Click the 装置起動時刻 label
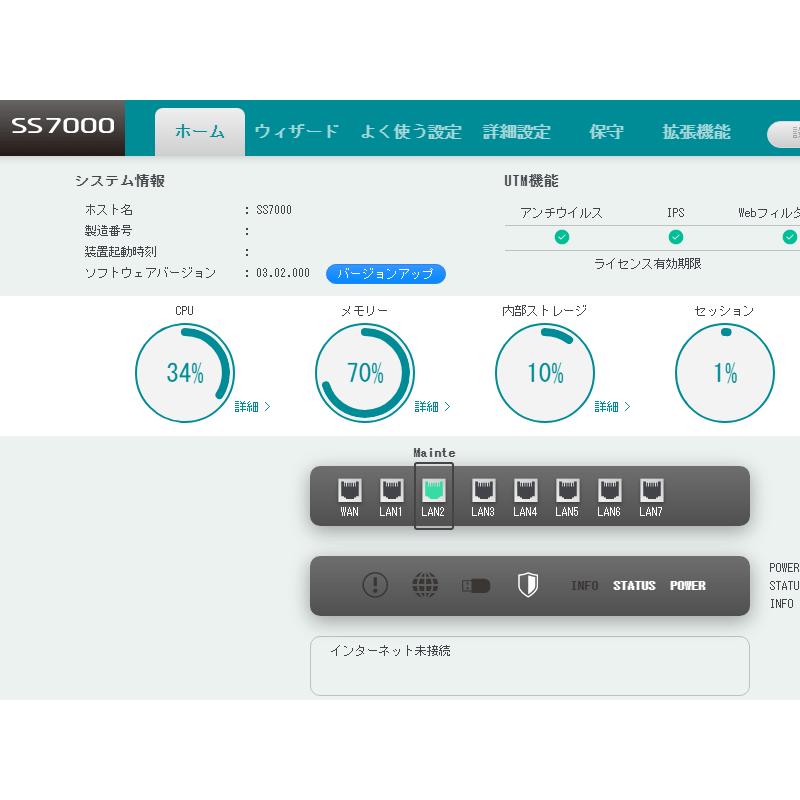Screen dimensions: 800x800 tap(120, 252)
